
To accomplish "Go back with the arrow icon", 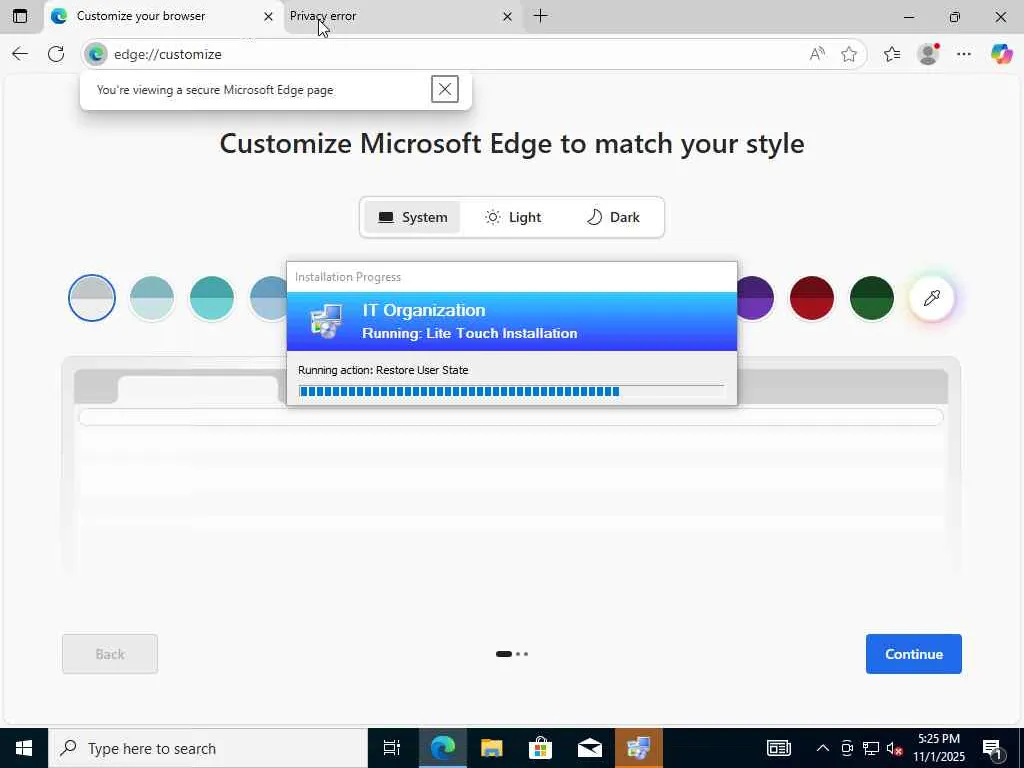I will (20, 54).
